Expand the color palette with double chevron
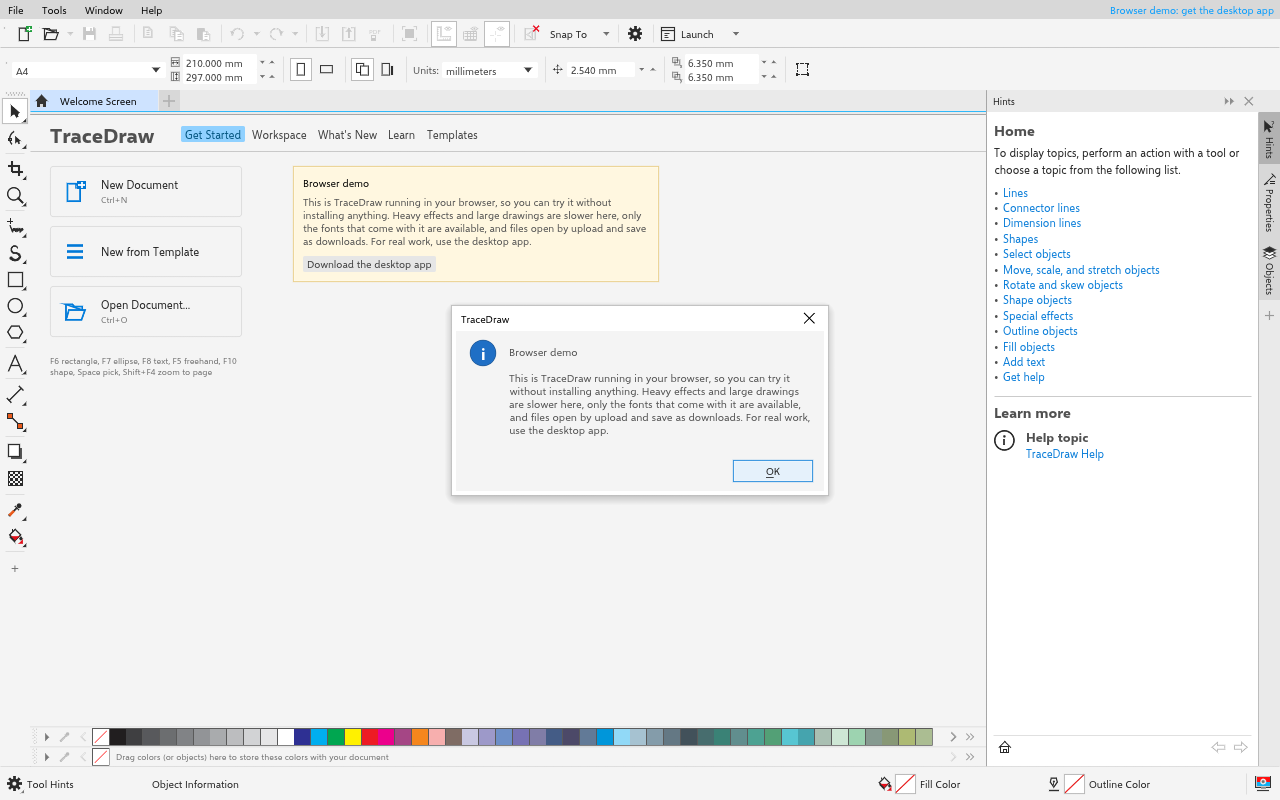Image resolution: width=1280 pixels, height=800 pixels. [x=970, y=737]
